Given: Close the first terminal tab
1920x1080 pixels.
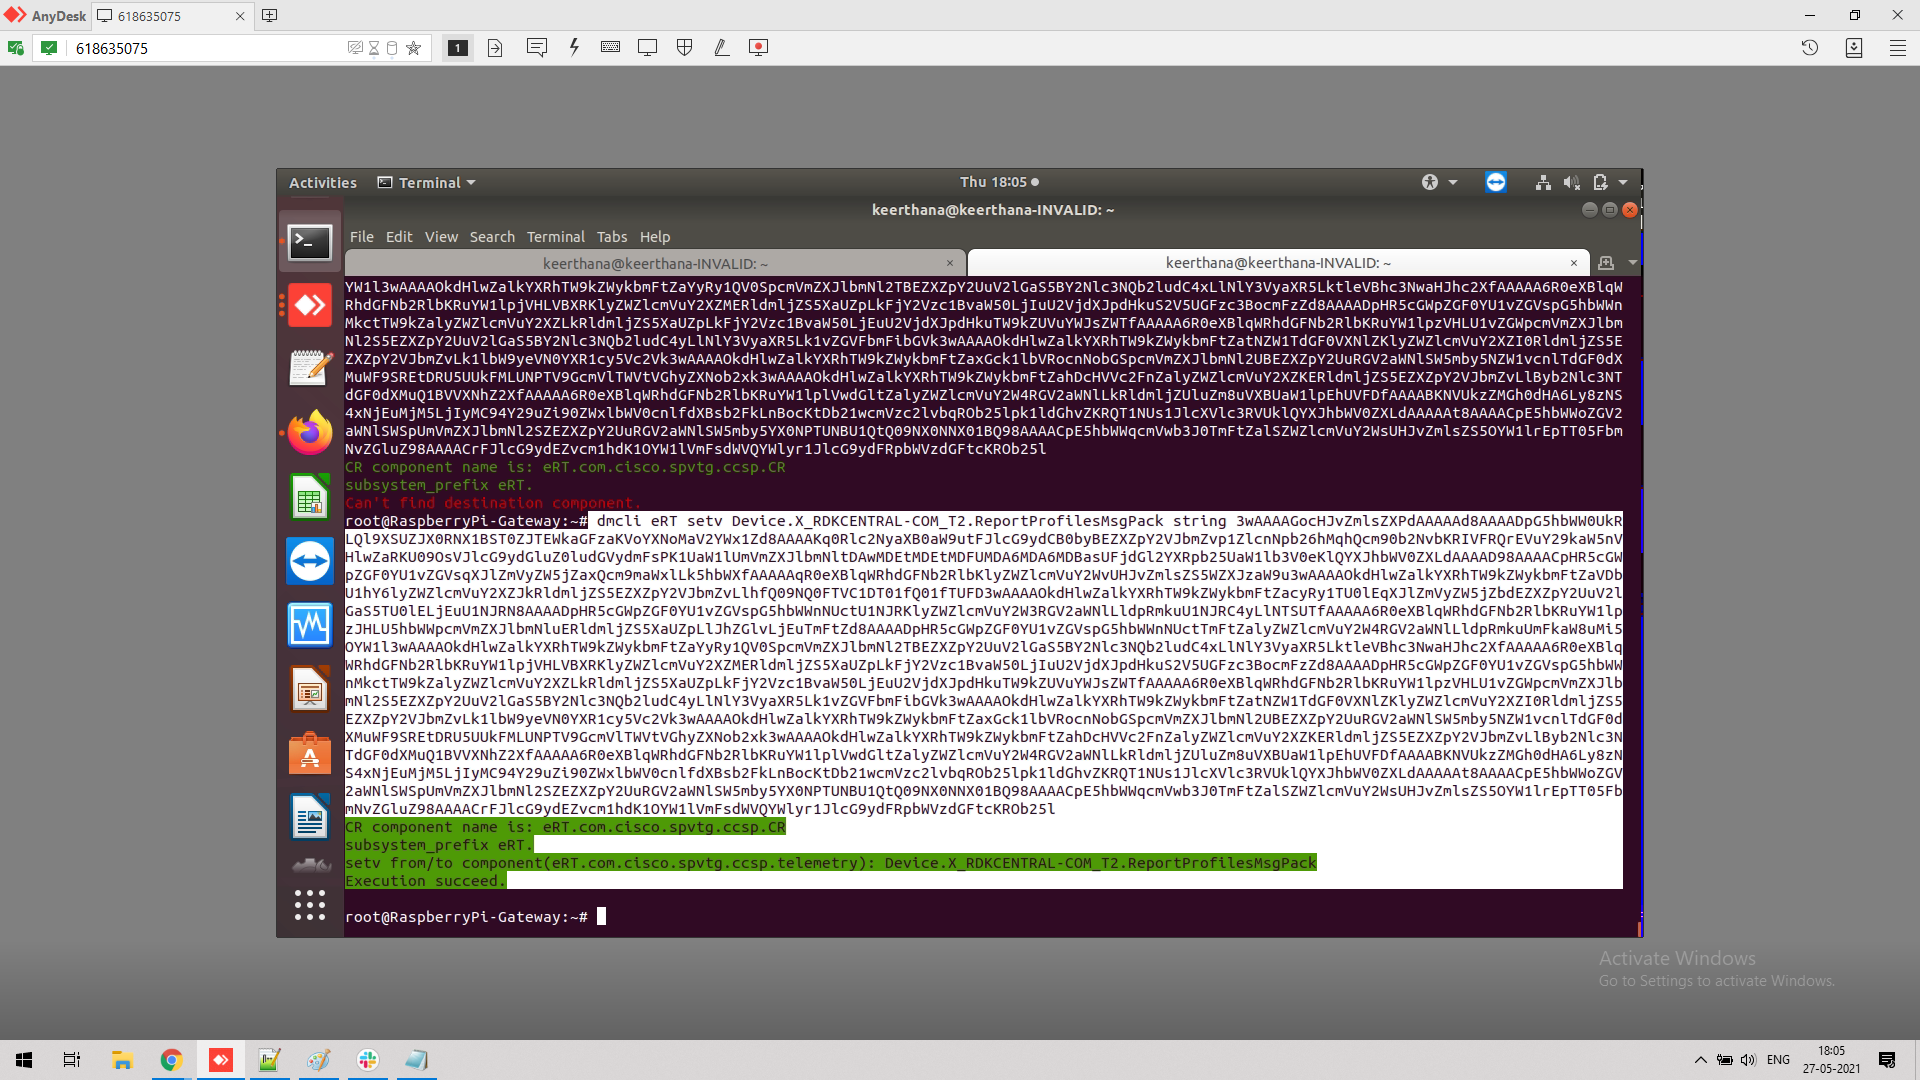Looking at the screenshot, I should (x=950, y=263).
